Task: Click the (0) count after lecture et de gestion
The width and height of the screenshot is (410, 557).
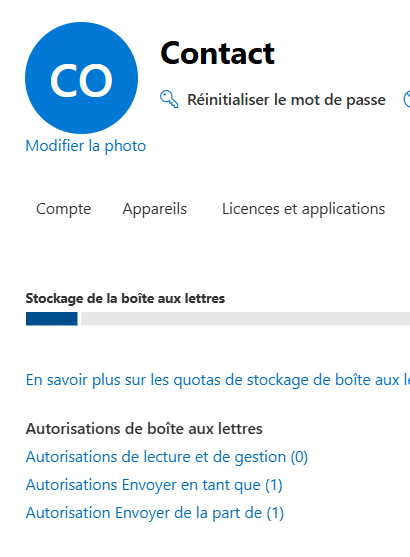Action: (299, 457)
